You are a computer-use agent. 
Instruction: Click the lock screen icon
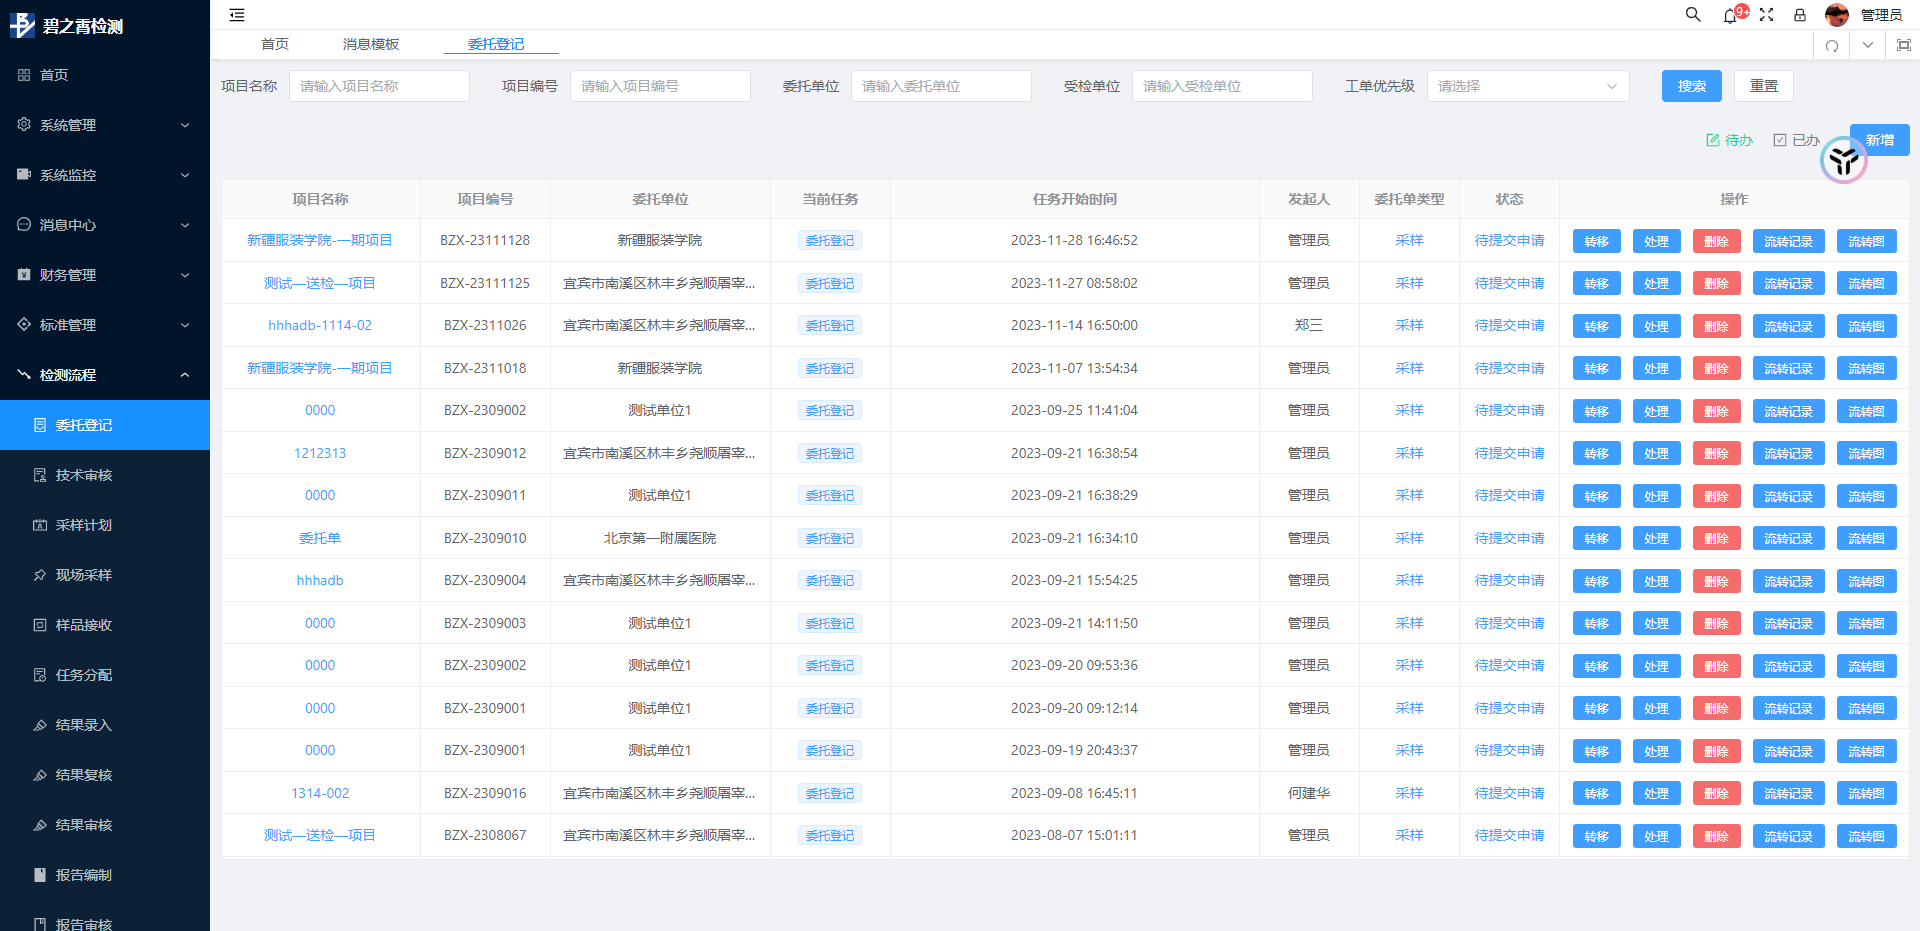(x=1800, y=15)
